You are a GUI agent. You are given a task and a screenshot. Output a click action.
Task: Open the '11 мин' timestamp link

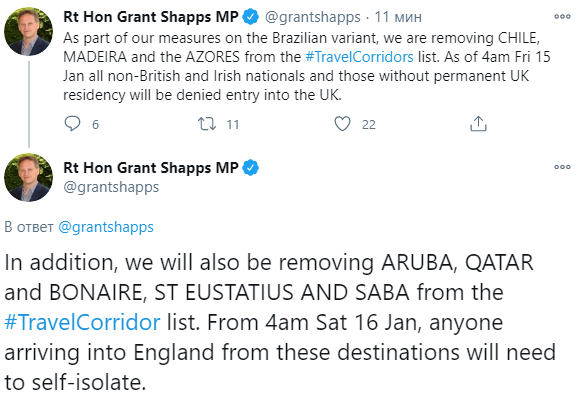point(398,17)
